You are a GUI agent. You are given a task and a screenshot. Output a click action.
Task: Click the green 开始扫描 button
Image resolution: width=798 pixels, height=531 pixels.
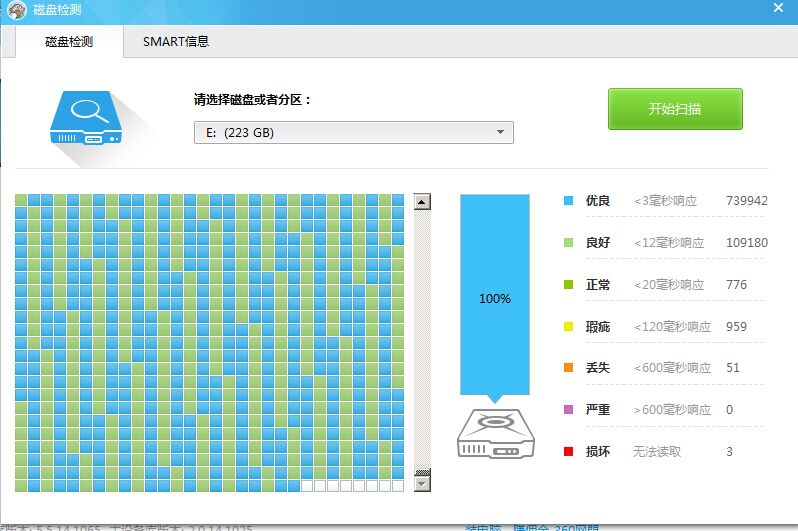tap(675, 108)
